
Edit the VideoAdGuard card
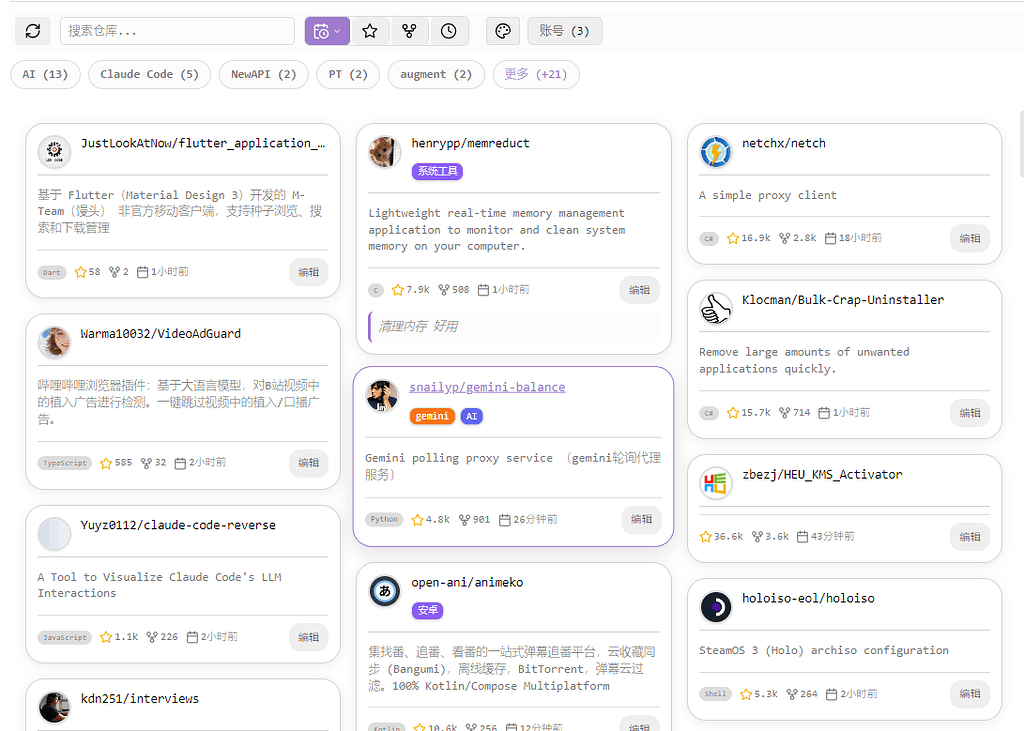[308, 463]
